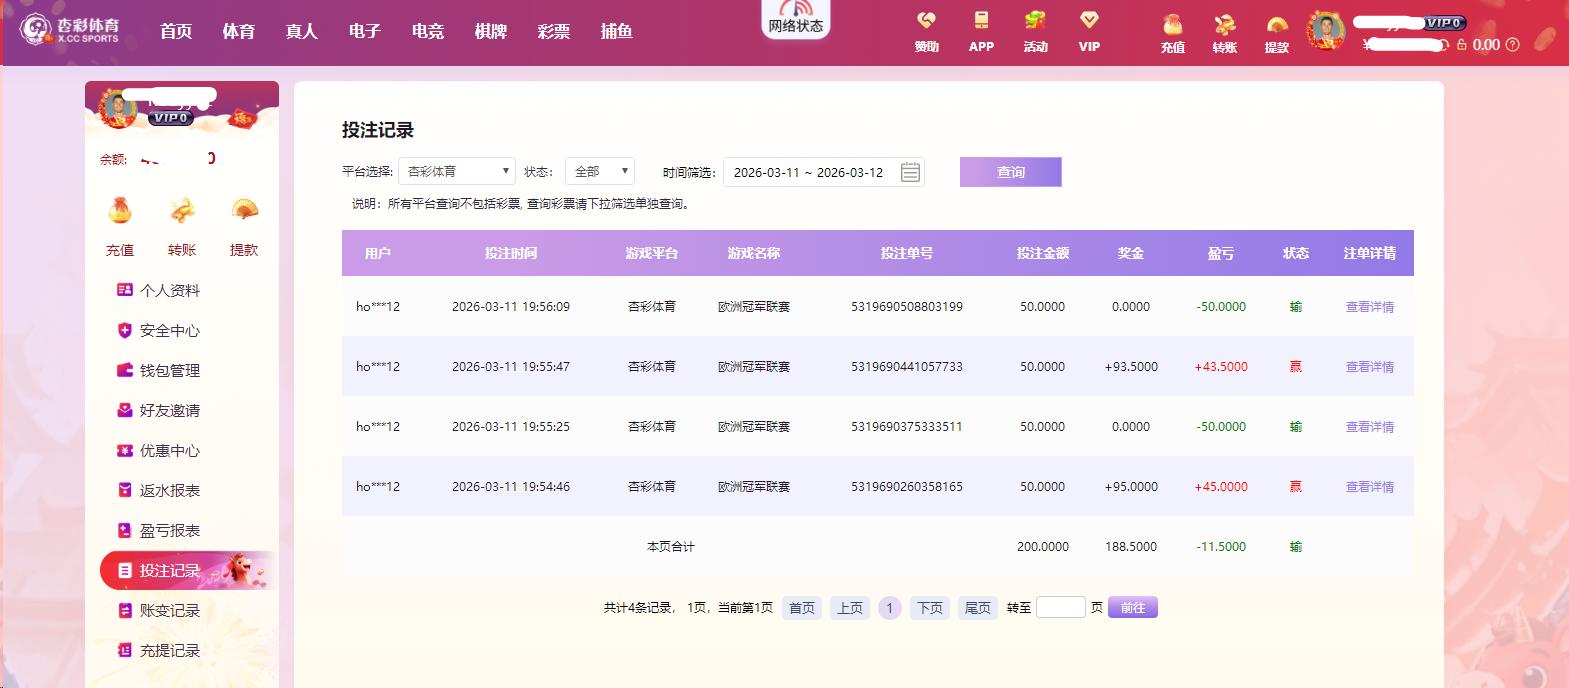The image size is (1569, 688).
Task: Click the 赞助 sponsorship icon in header
Action: (926, 22)
